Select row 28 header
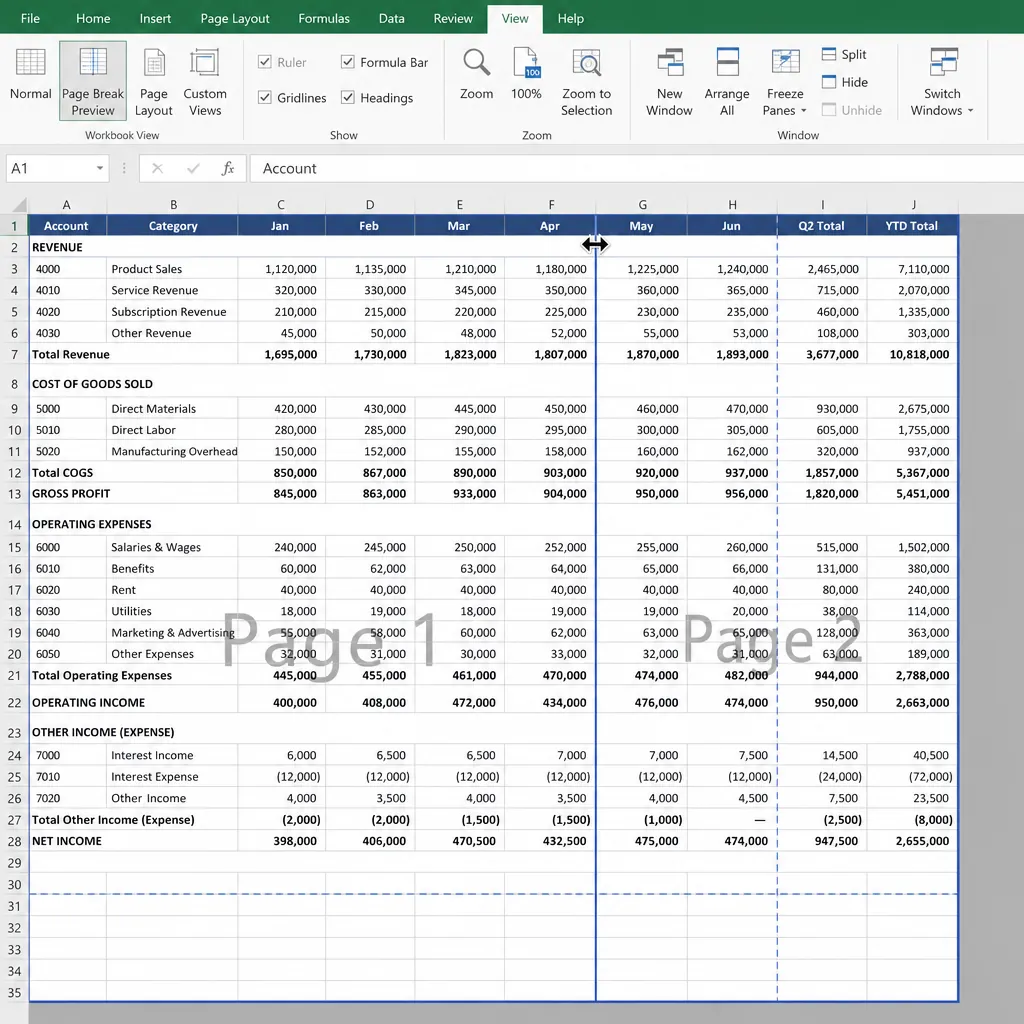The width and height of the screenshot is (1024, 1024). click(x=14, y=841)
